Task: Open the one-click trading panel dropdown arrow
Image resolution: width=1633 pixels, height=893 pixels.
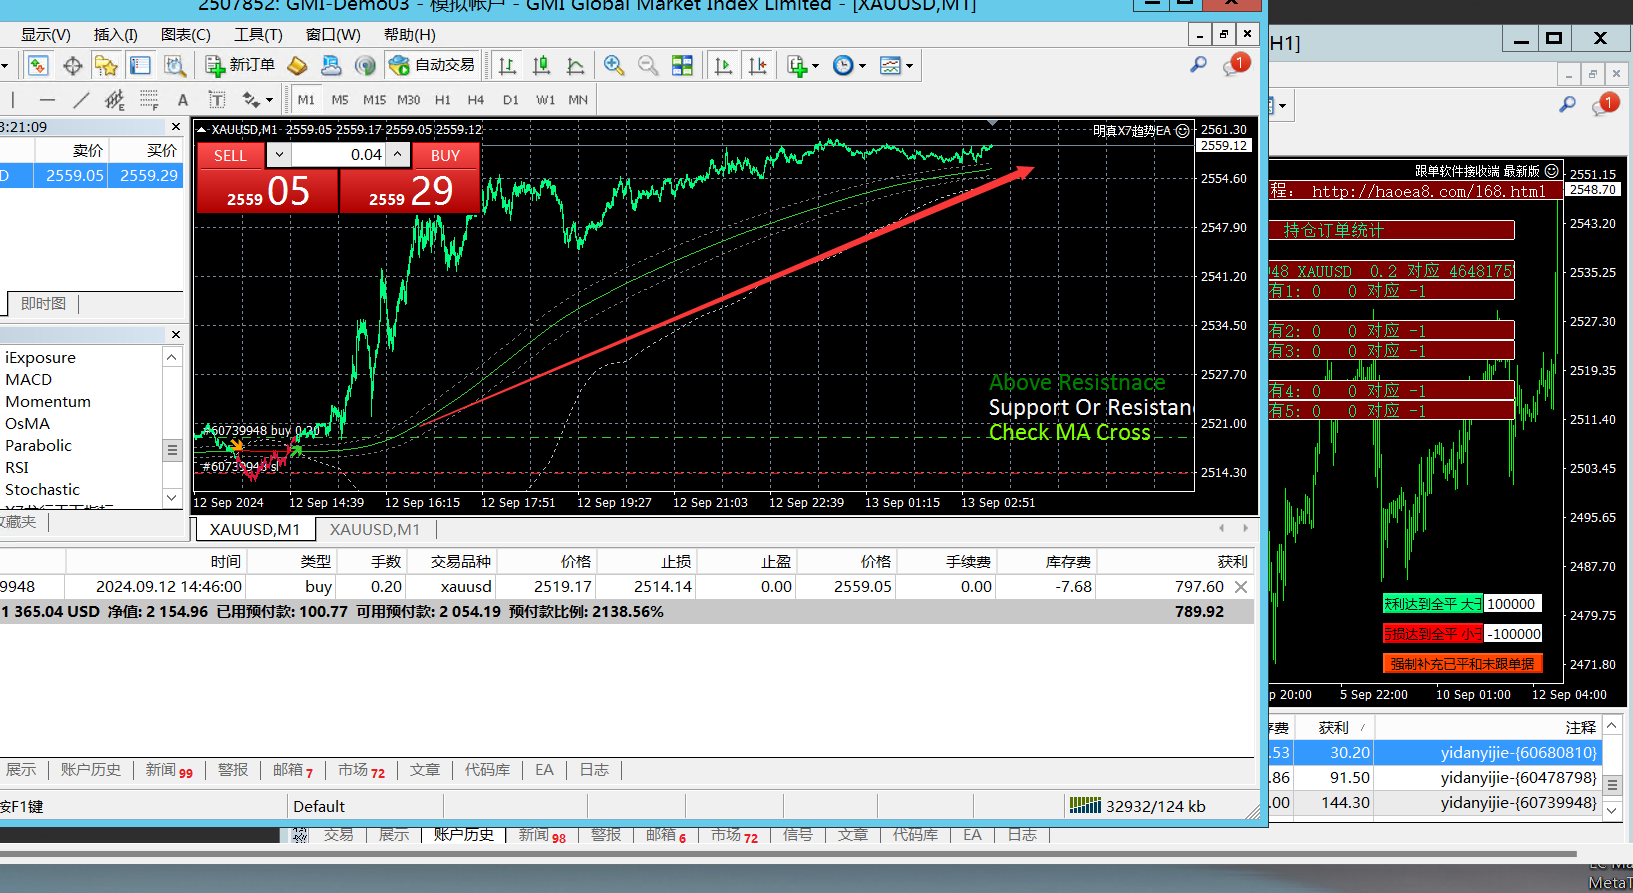Action: point(279,155)
